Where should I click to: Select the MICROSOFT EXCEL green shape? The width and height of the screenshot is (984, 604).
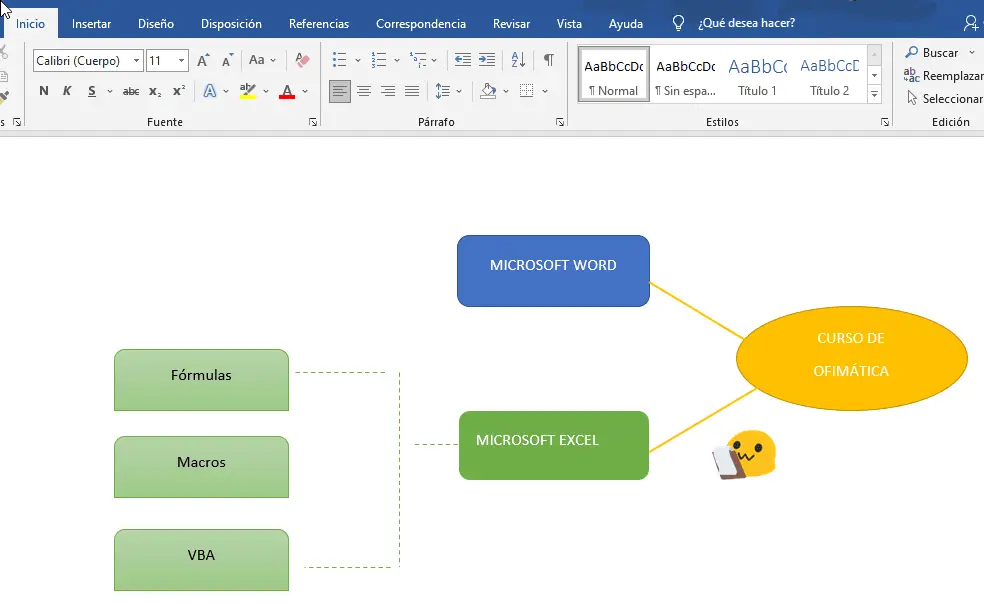coord(554,445)
